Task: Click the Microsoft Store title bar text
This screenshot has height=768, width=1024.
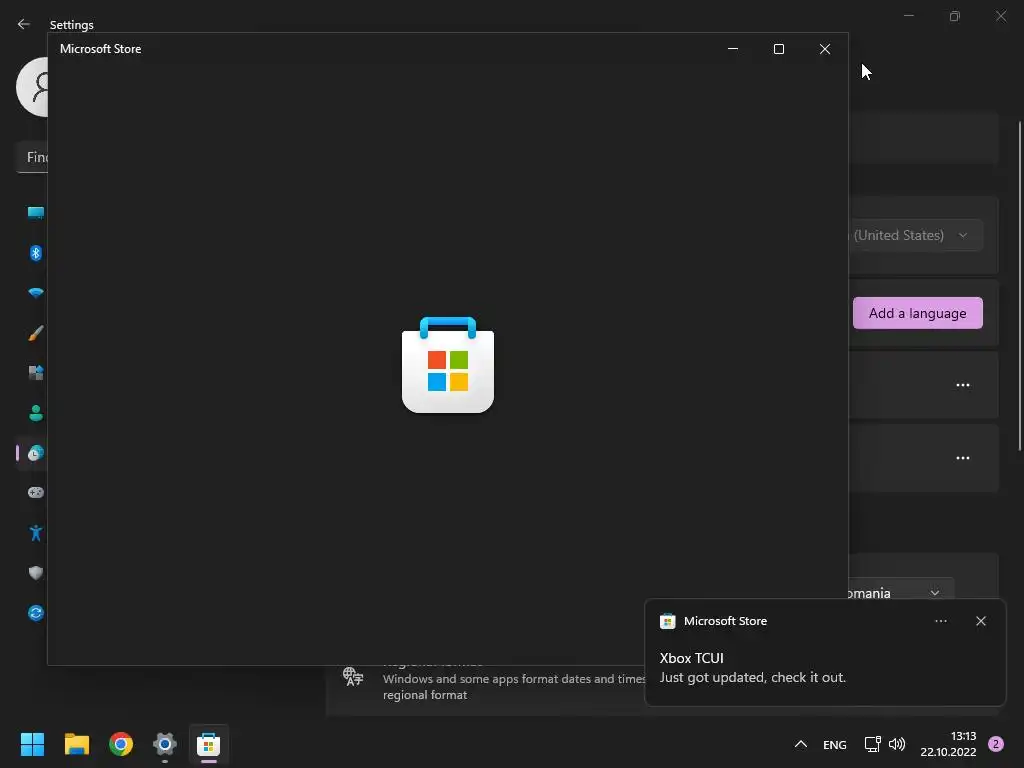Action: click(x=101, y=49)
